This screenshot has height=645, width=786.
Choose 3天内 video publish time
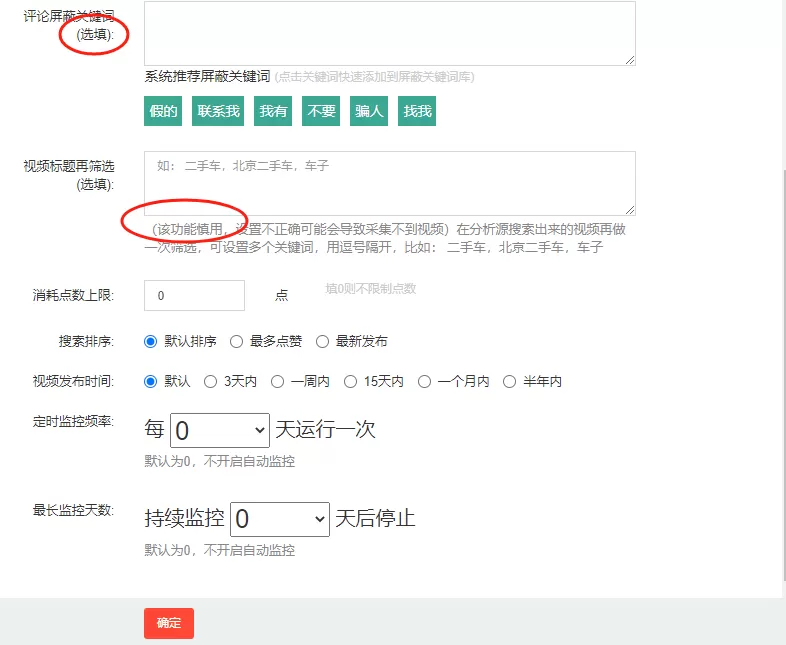[211, 381]
